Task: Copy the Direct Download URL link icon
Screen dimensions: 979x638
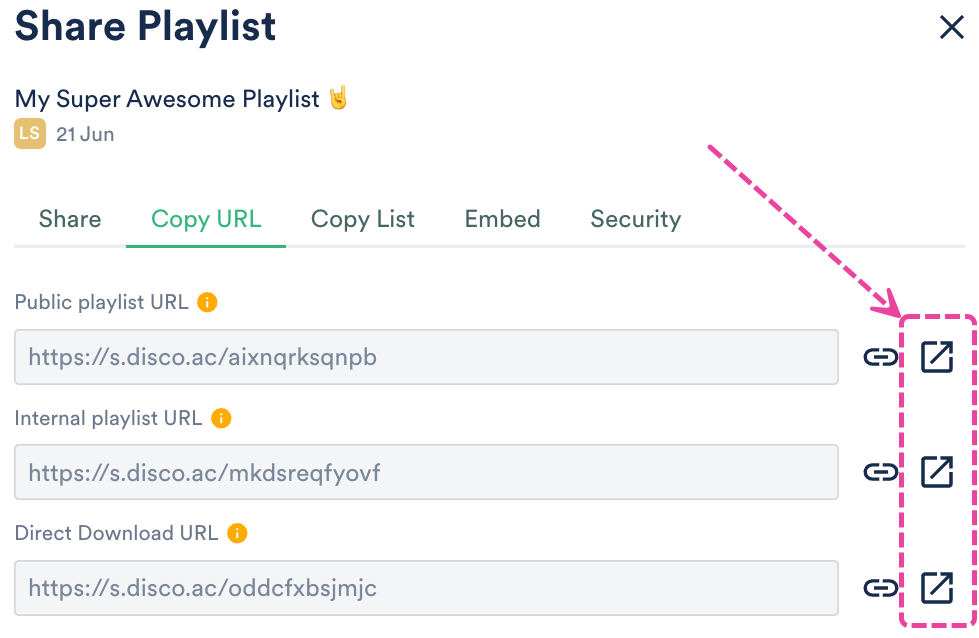Action: pos(881,587)
